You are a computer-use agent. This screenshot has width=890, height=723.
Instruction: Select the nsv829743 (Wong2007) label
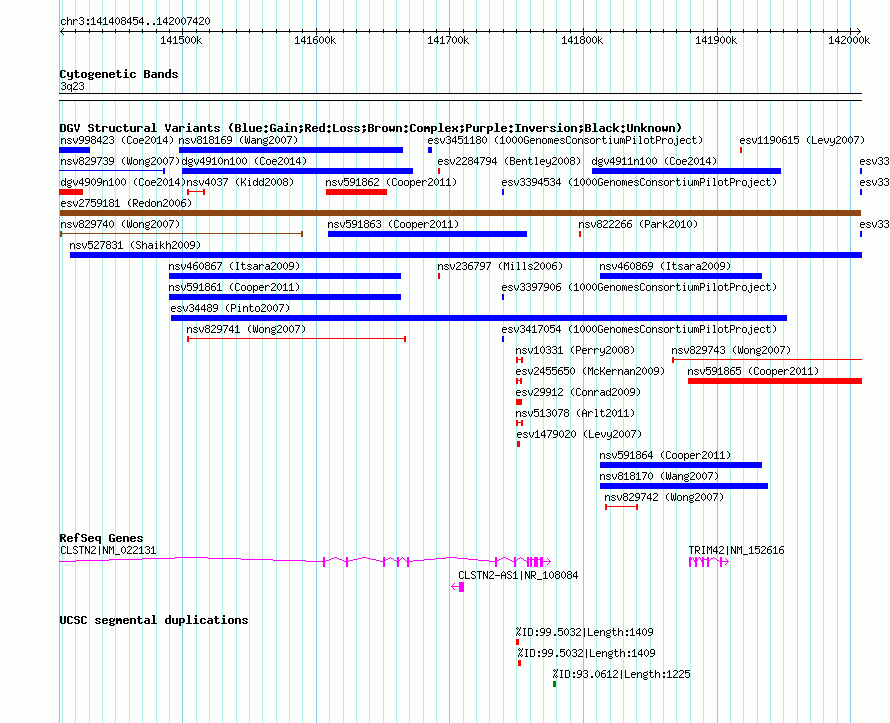pos(731,350)
